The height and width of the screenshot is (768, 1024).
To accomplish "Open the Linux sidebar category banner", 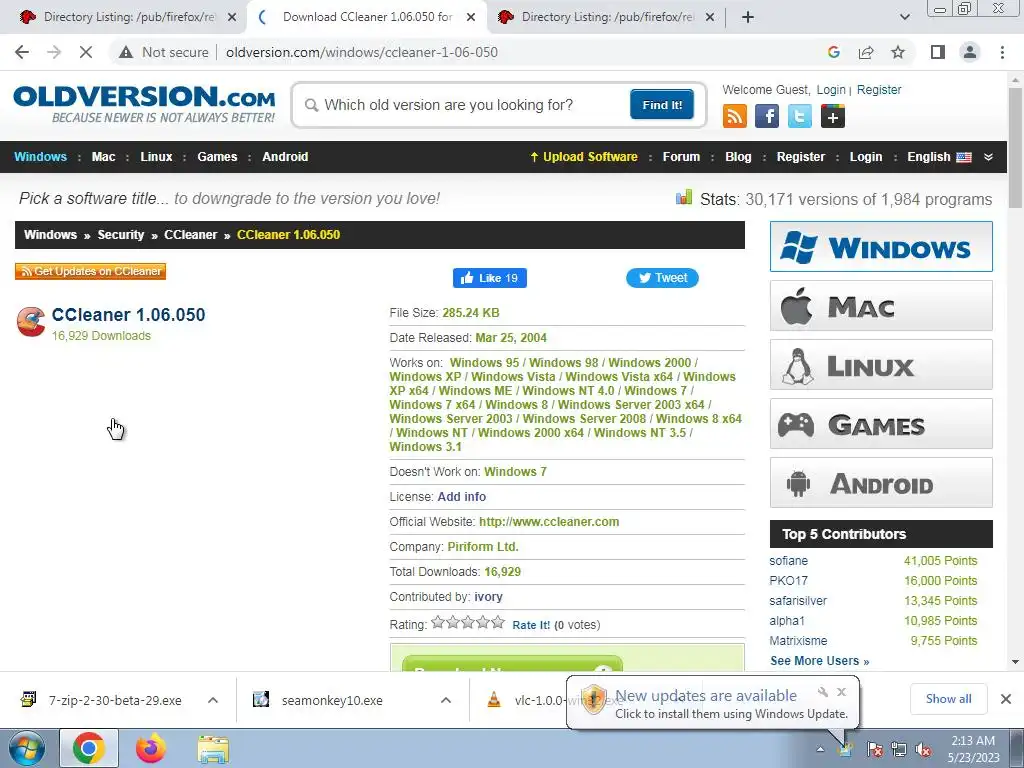I will (x=881, y=364).
